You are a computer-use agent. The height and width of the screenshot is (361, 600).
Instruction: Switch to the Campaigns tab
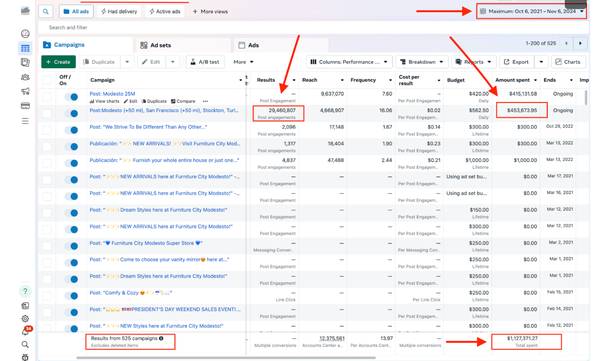point(85,45)
